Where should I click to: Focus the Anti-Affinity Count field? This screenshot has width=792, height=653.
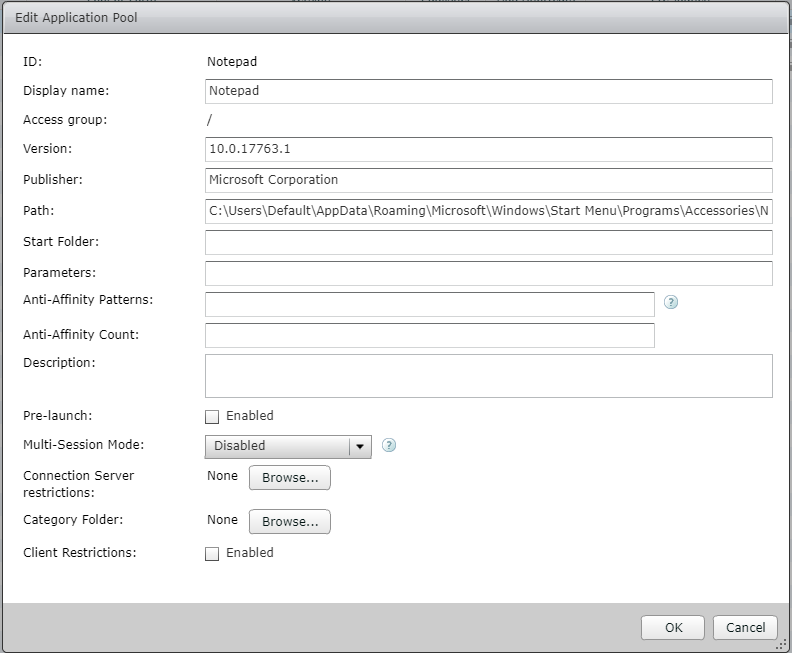(429, 335)
